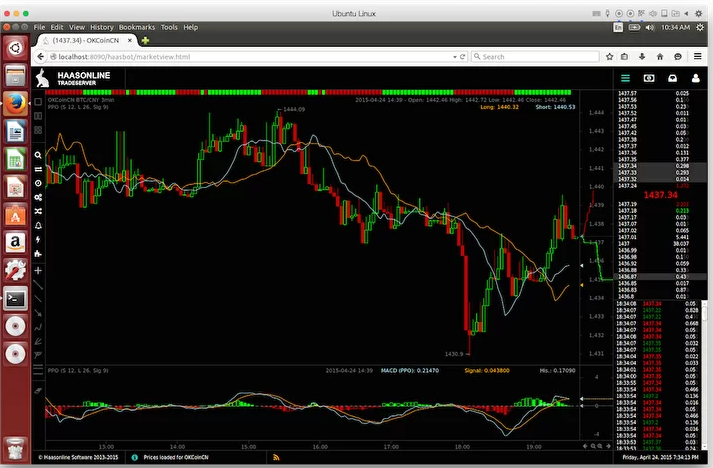Click the chart zoom out magnifier
Image resolution: width=713 pixels, height=468 pixels.
593,446
